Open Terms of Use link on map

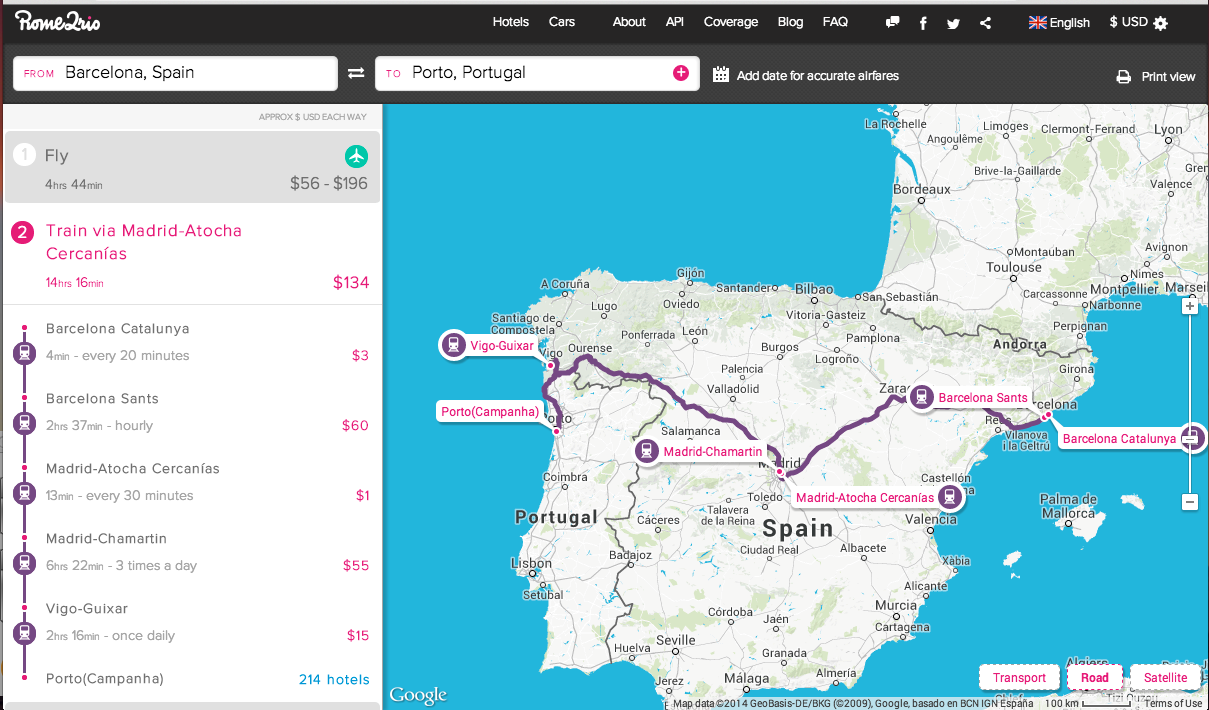tap(1173, 704)
